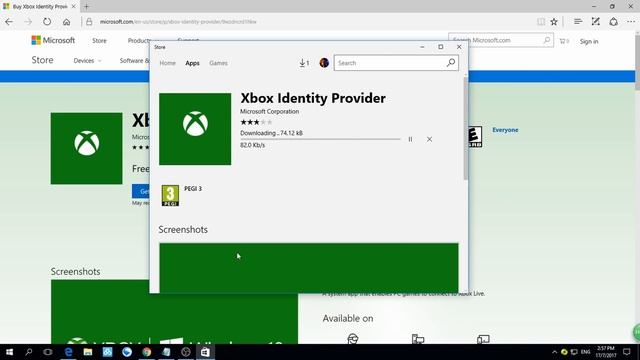
Task: Cancel the download with the X button
Action: click(x=429, y=139)
